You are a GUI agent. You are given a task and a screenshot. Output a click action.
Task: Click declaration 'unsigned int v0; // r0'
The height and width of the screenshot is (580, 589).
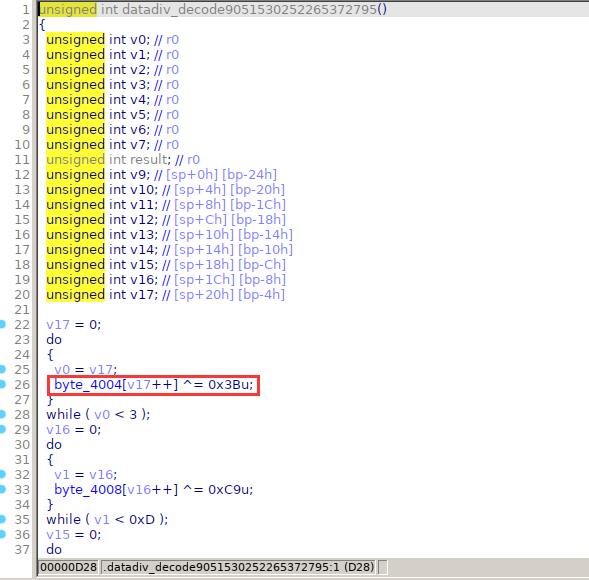[112, 39]
